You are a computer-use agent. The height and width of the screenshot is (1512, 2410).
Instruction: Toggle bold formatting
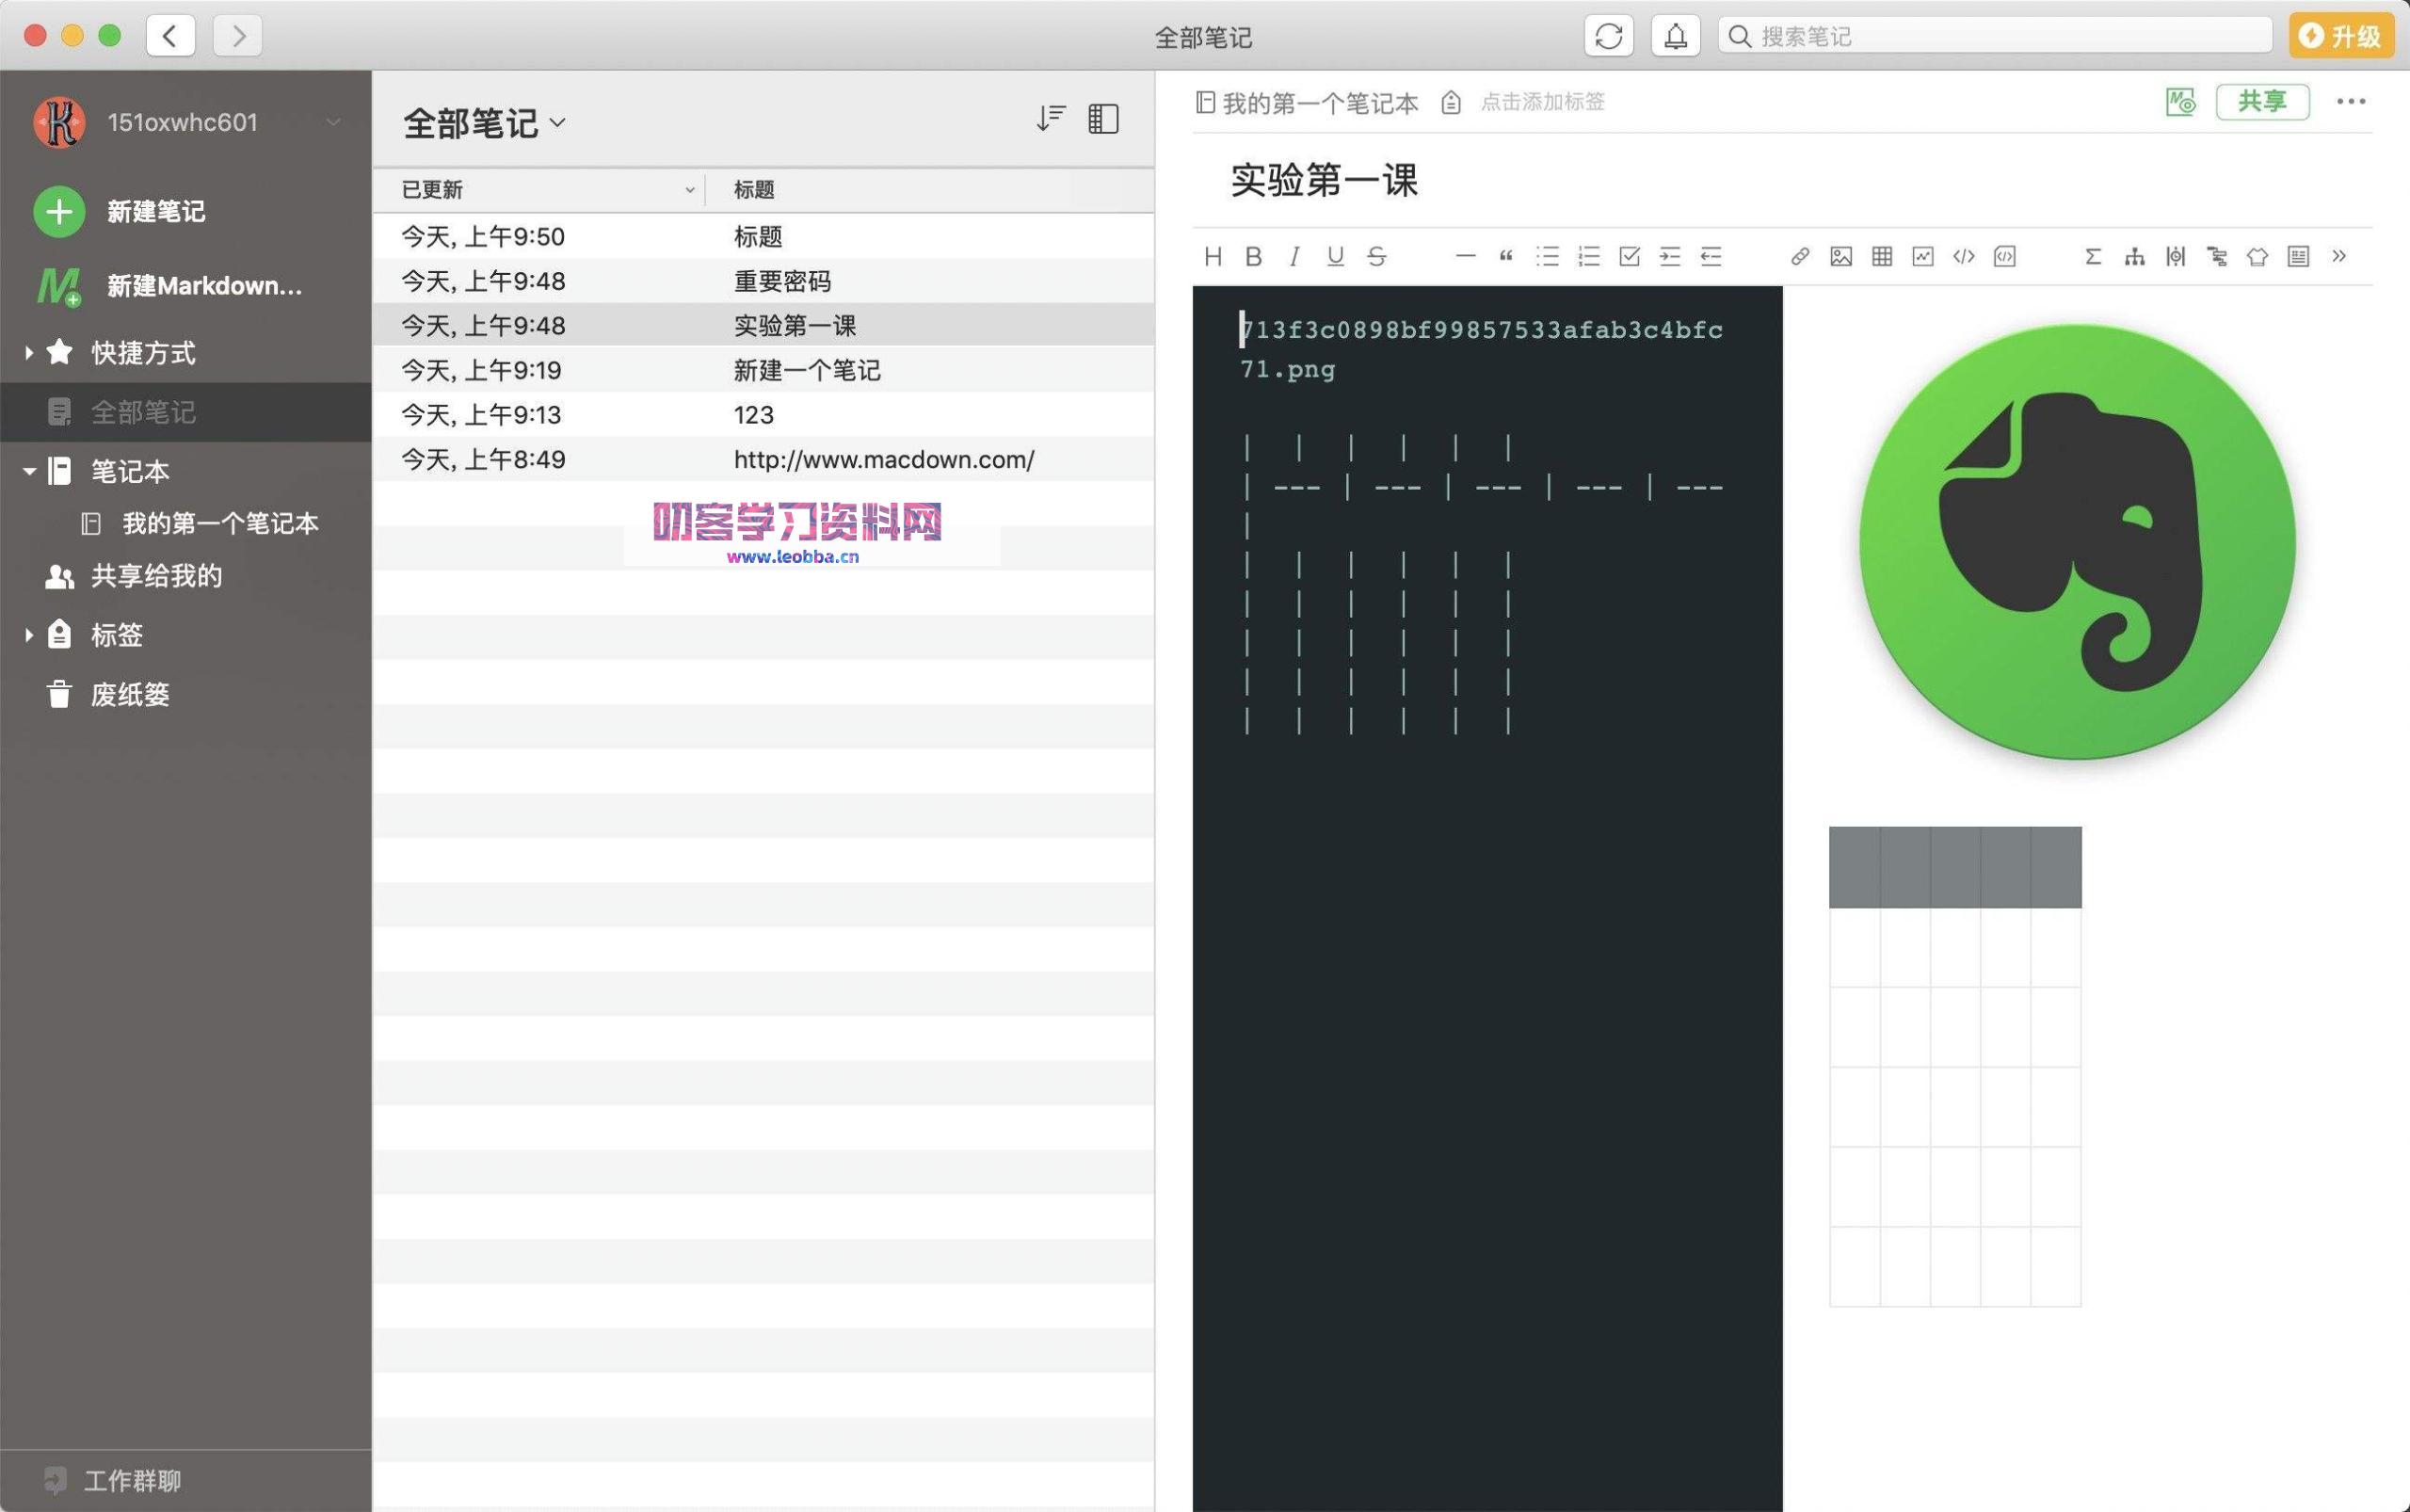coord(1253,256)
